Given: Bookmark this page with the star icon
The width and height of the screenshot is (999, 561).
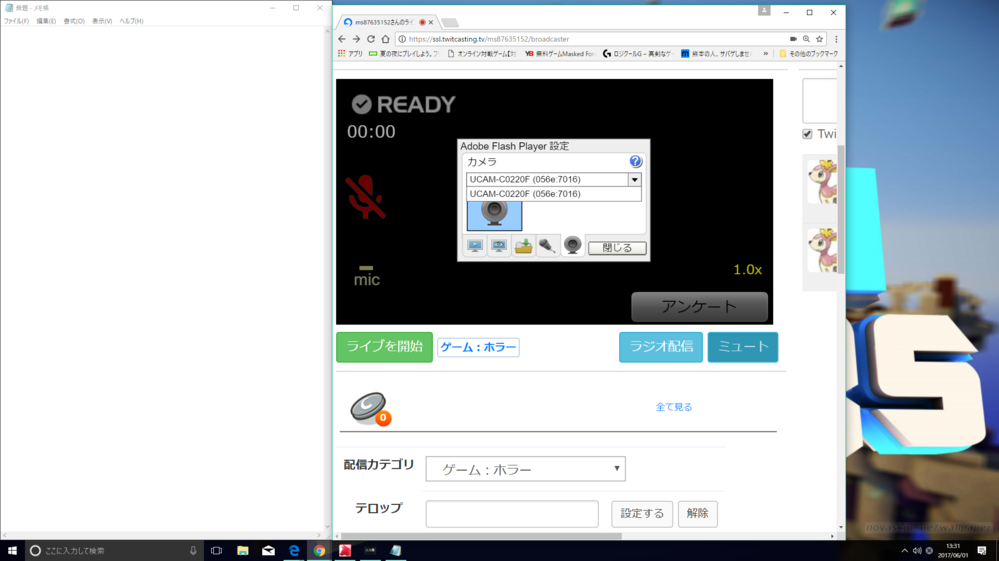Looking at the screenshot, I should coord(820,39).
